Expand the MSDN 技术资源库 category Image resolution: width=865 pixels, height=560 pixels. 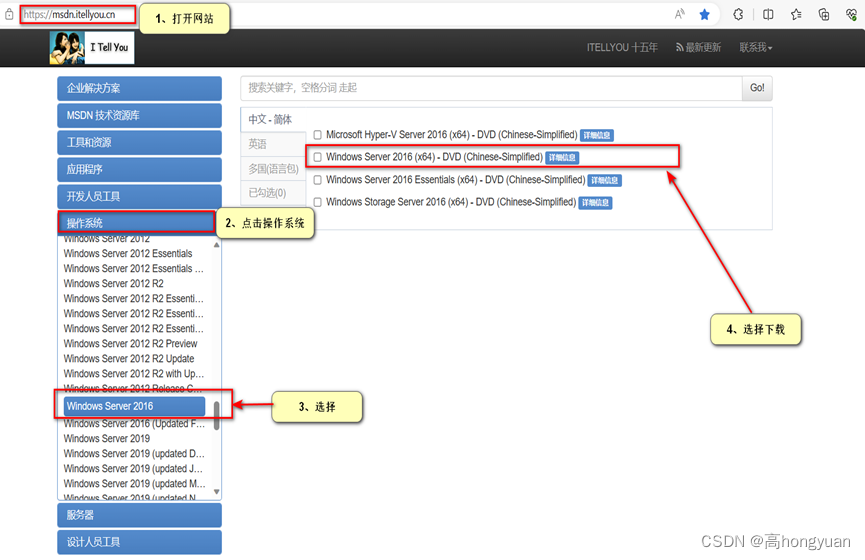[140, 115]
